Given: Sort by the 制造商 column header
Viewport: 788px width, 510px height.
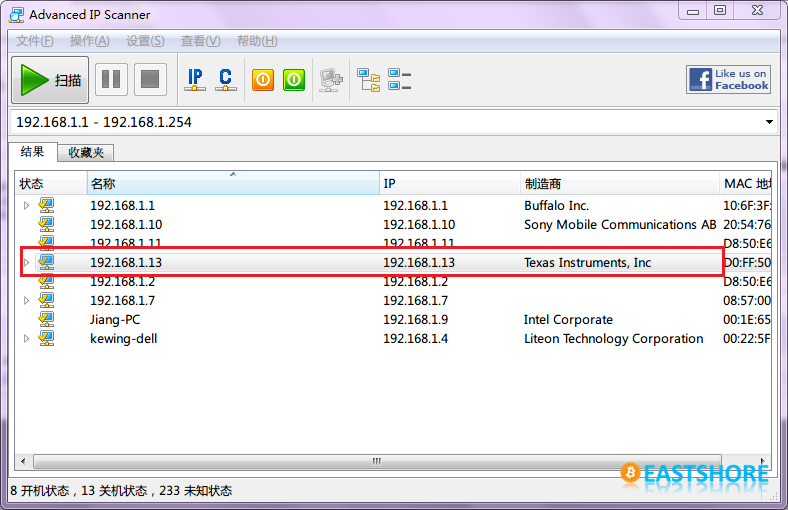Looking at the screenshot, I should coord(620,183).
